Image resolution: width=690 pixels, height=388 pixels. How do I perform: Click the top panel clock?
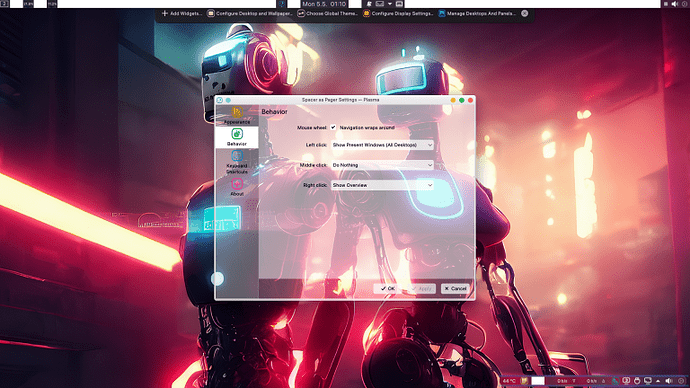coord(324,4)
